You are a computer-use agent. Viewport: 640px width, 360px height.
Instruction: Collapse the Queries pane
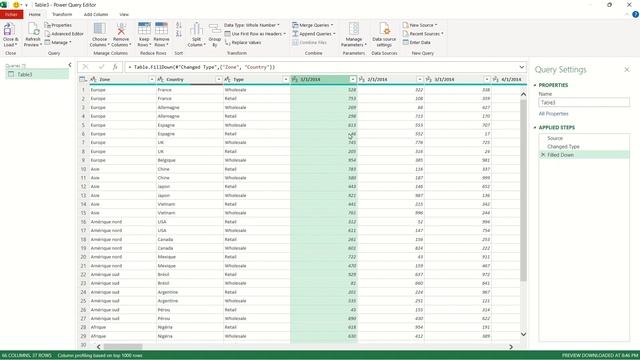(x=70, y=65)
